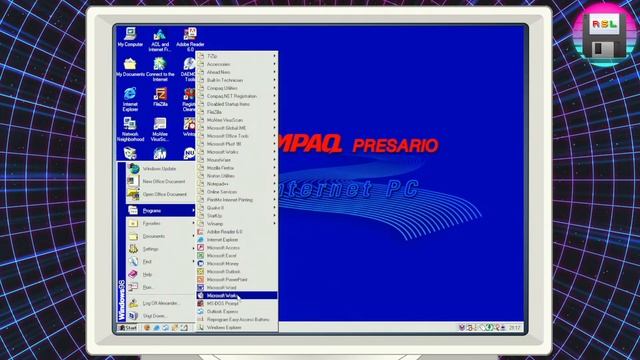Open Help from the Start menu
Image resolution: width=640 pixels, height=360 pixels.
(160, 274)
